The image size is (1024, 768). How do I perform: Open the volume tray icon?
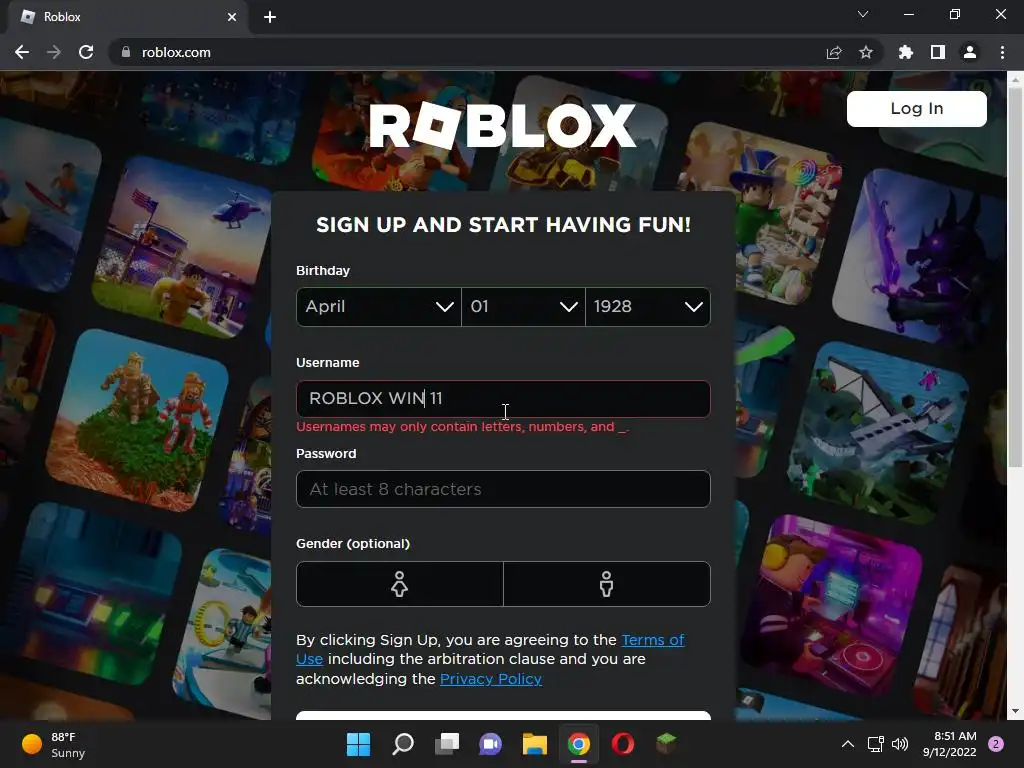coord(900,744)
